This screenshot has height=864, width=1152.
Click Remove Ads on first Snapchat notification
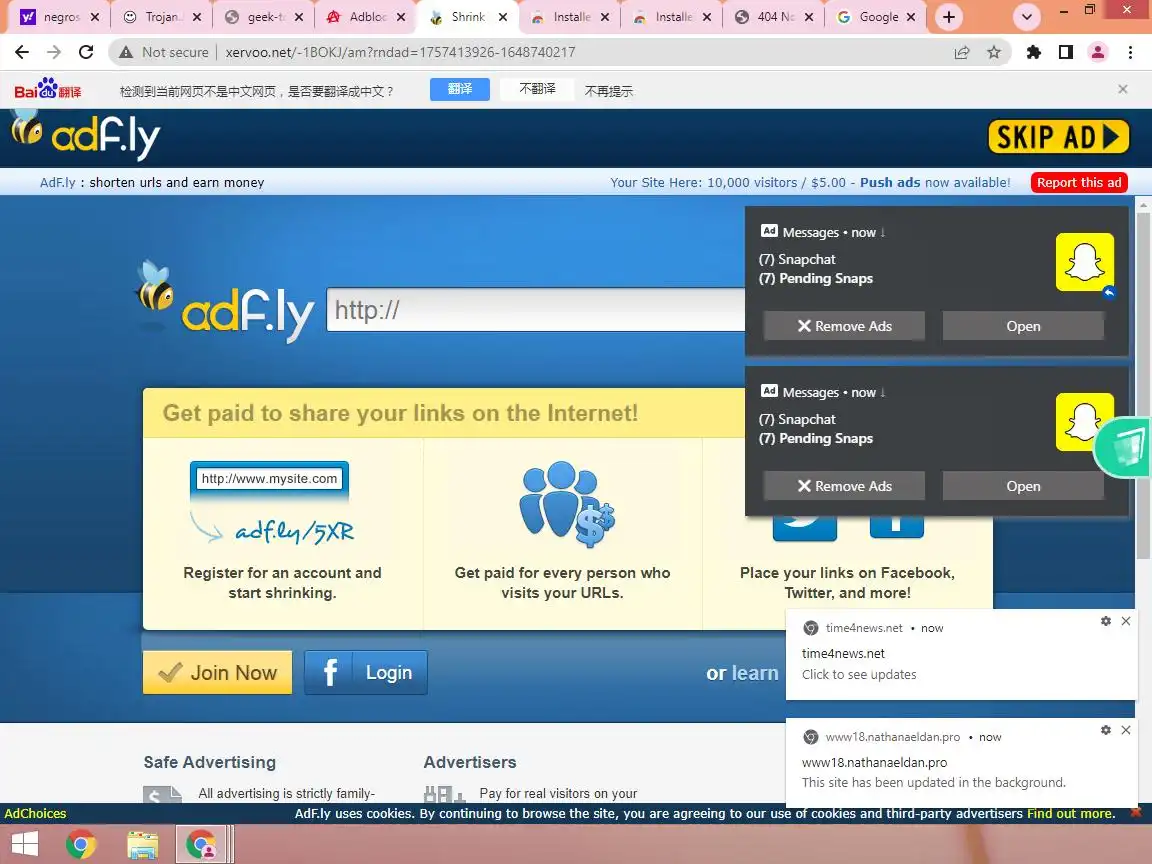(844, 326)
